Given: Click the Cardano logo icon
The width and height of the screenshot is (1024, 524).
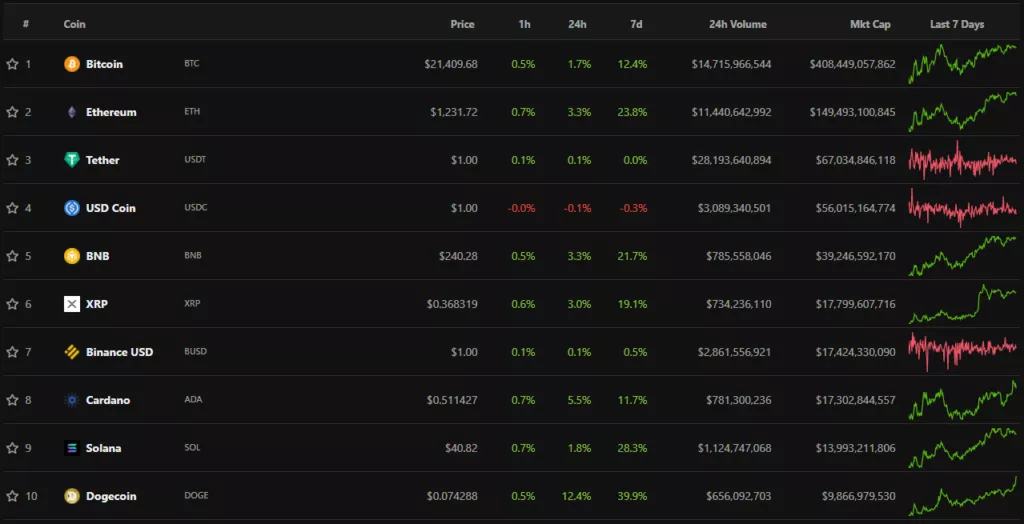Looking at the screenshot, I should click(72, 400).
